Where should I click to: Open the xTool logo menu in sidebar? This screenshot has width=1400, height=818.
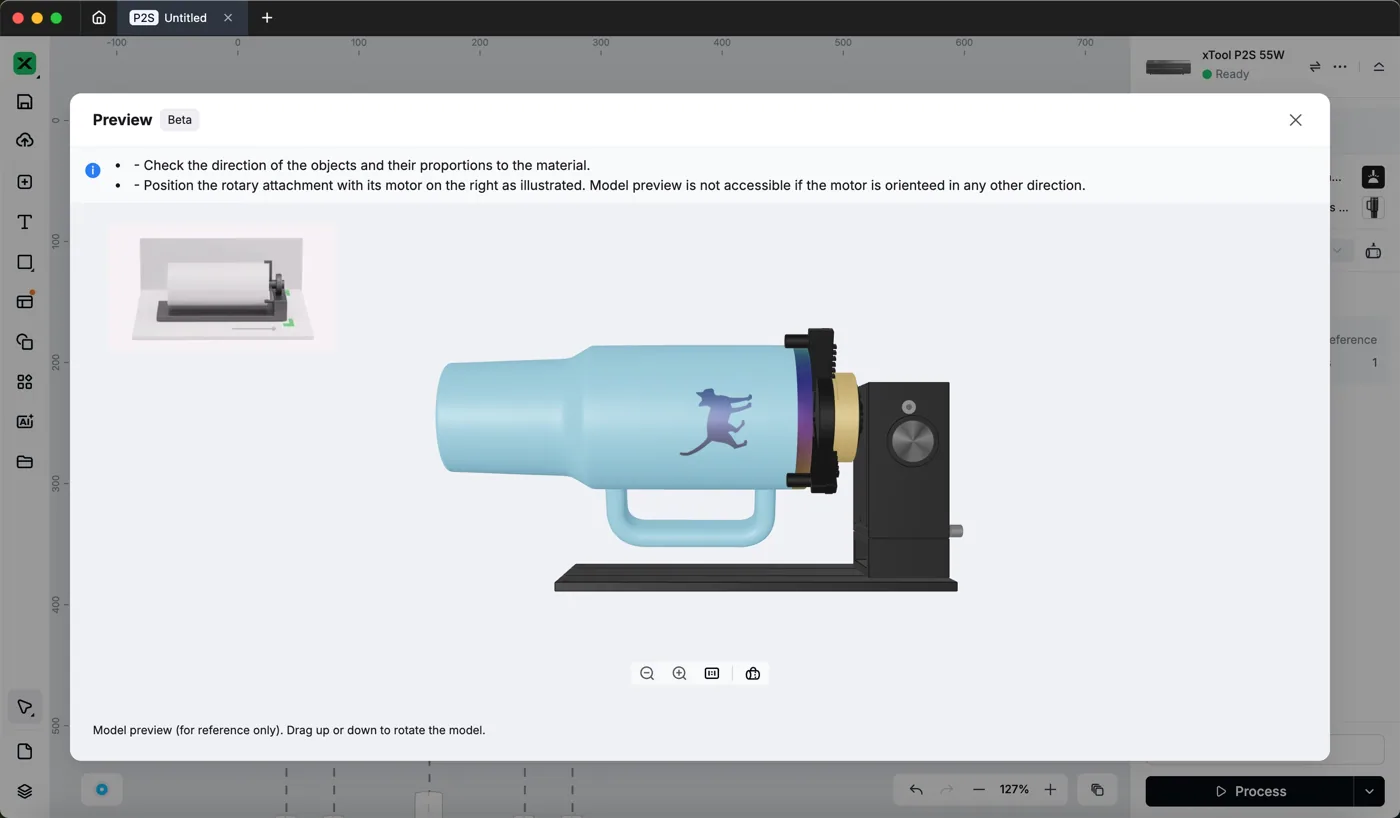click(25, 64)
